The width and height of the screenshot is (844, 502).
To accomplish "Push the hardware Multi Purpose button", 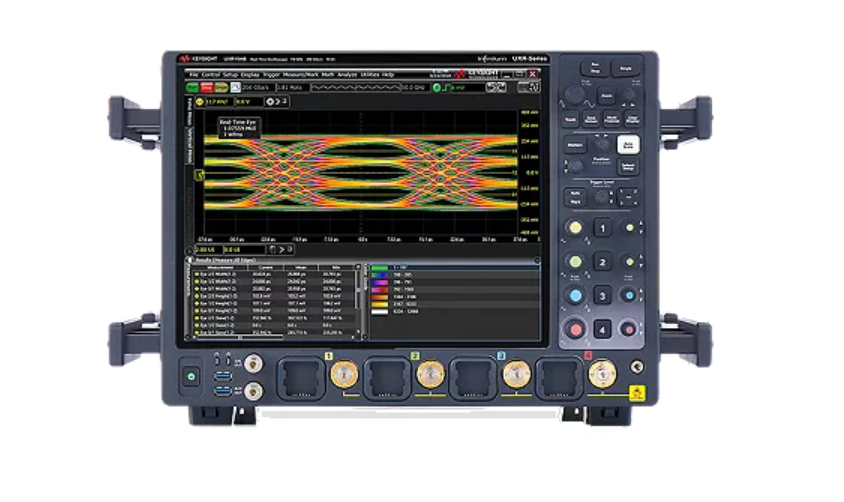I will [611, 119].
